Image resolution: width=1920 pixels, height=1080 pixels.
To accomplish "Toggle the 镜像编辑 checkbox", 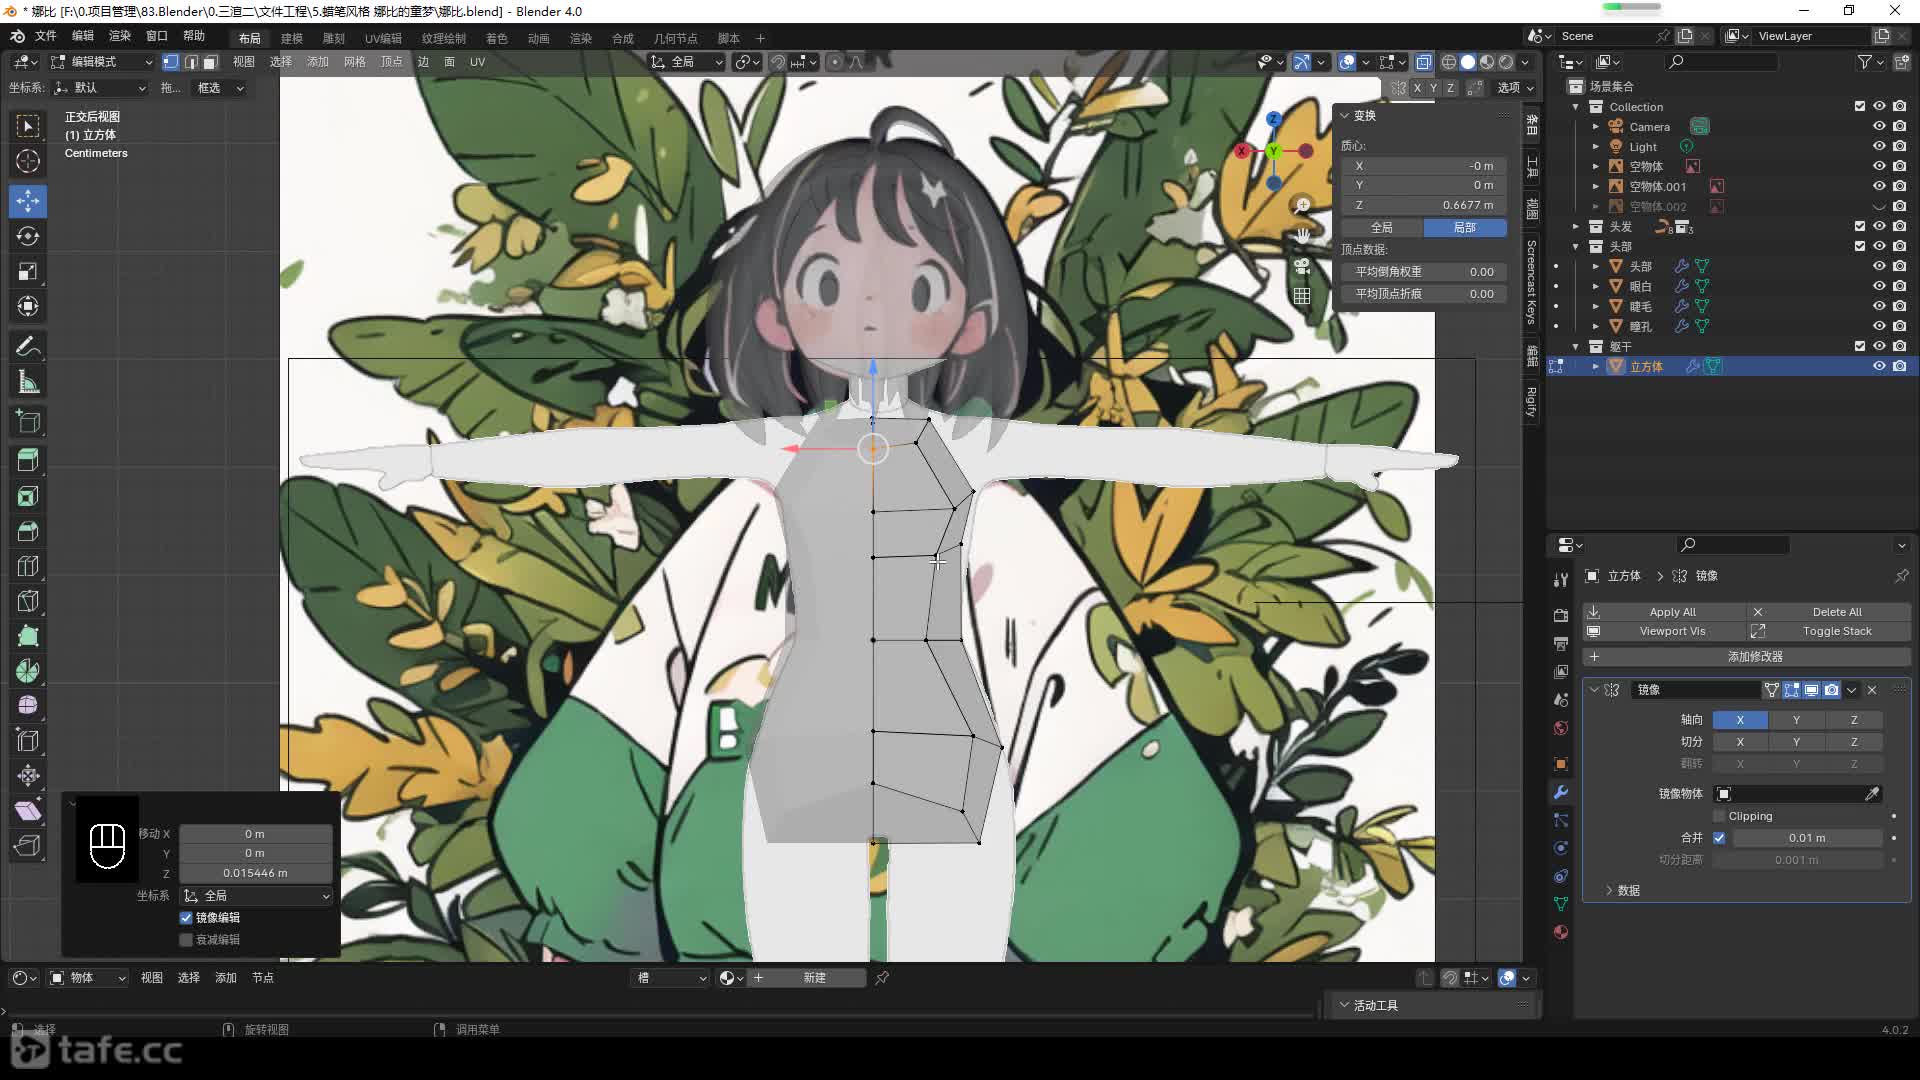I will coord(186,918).
